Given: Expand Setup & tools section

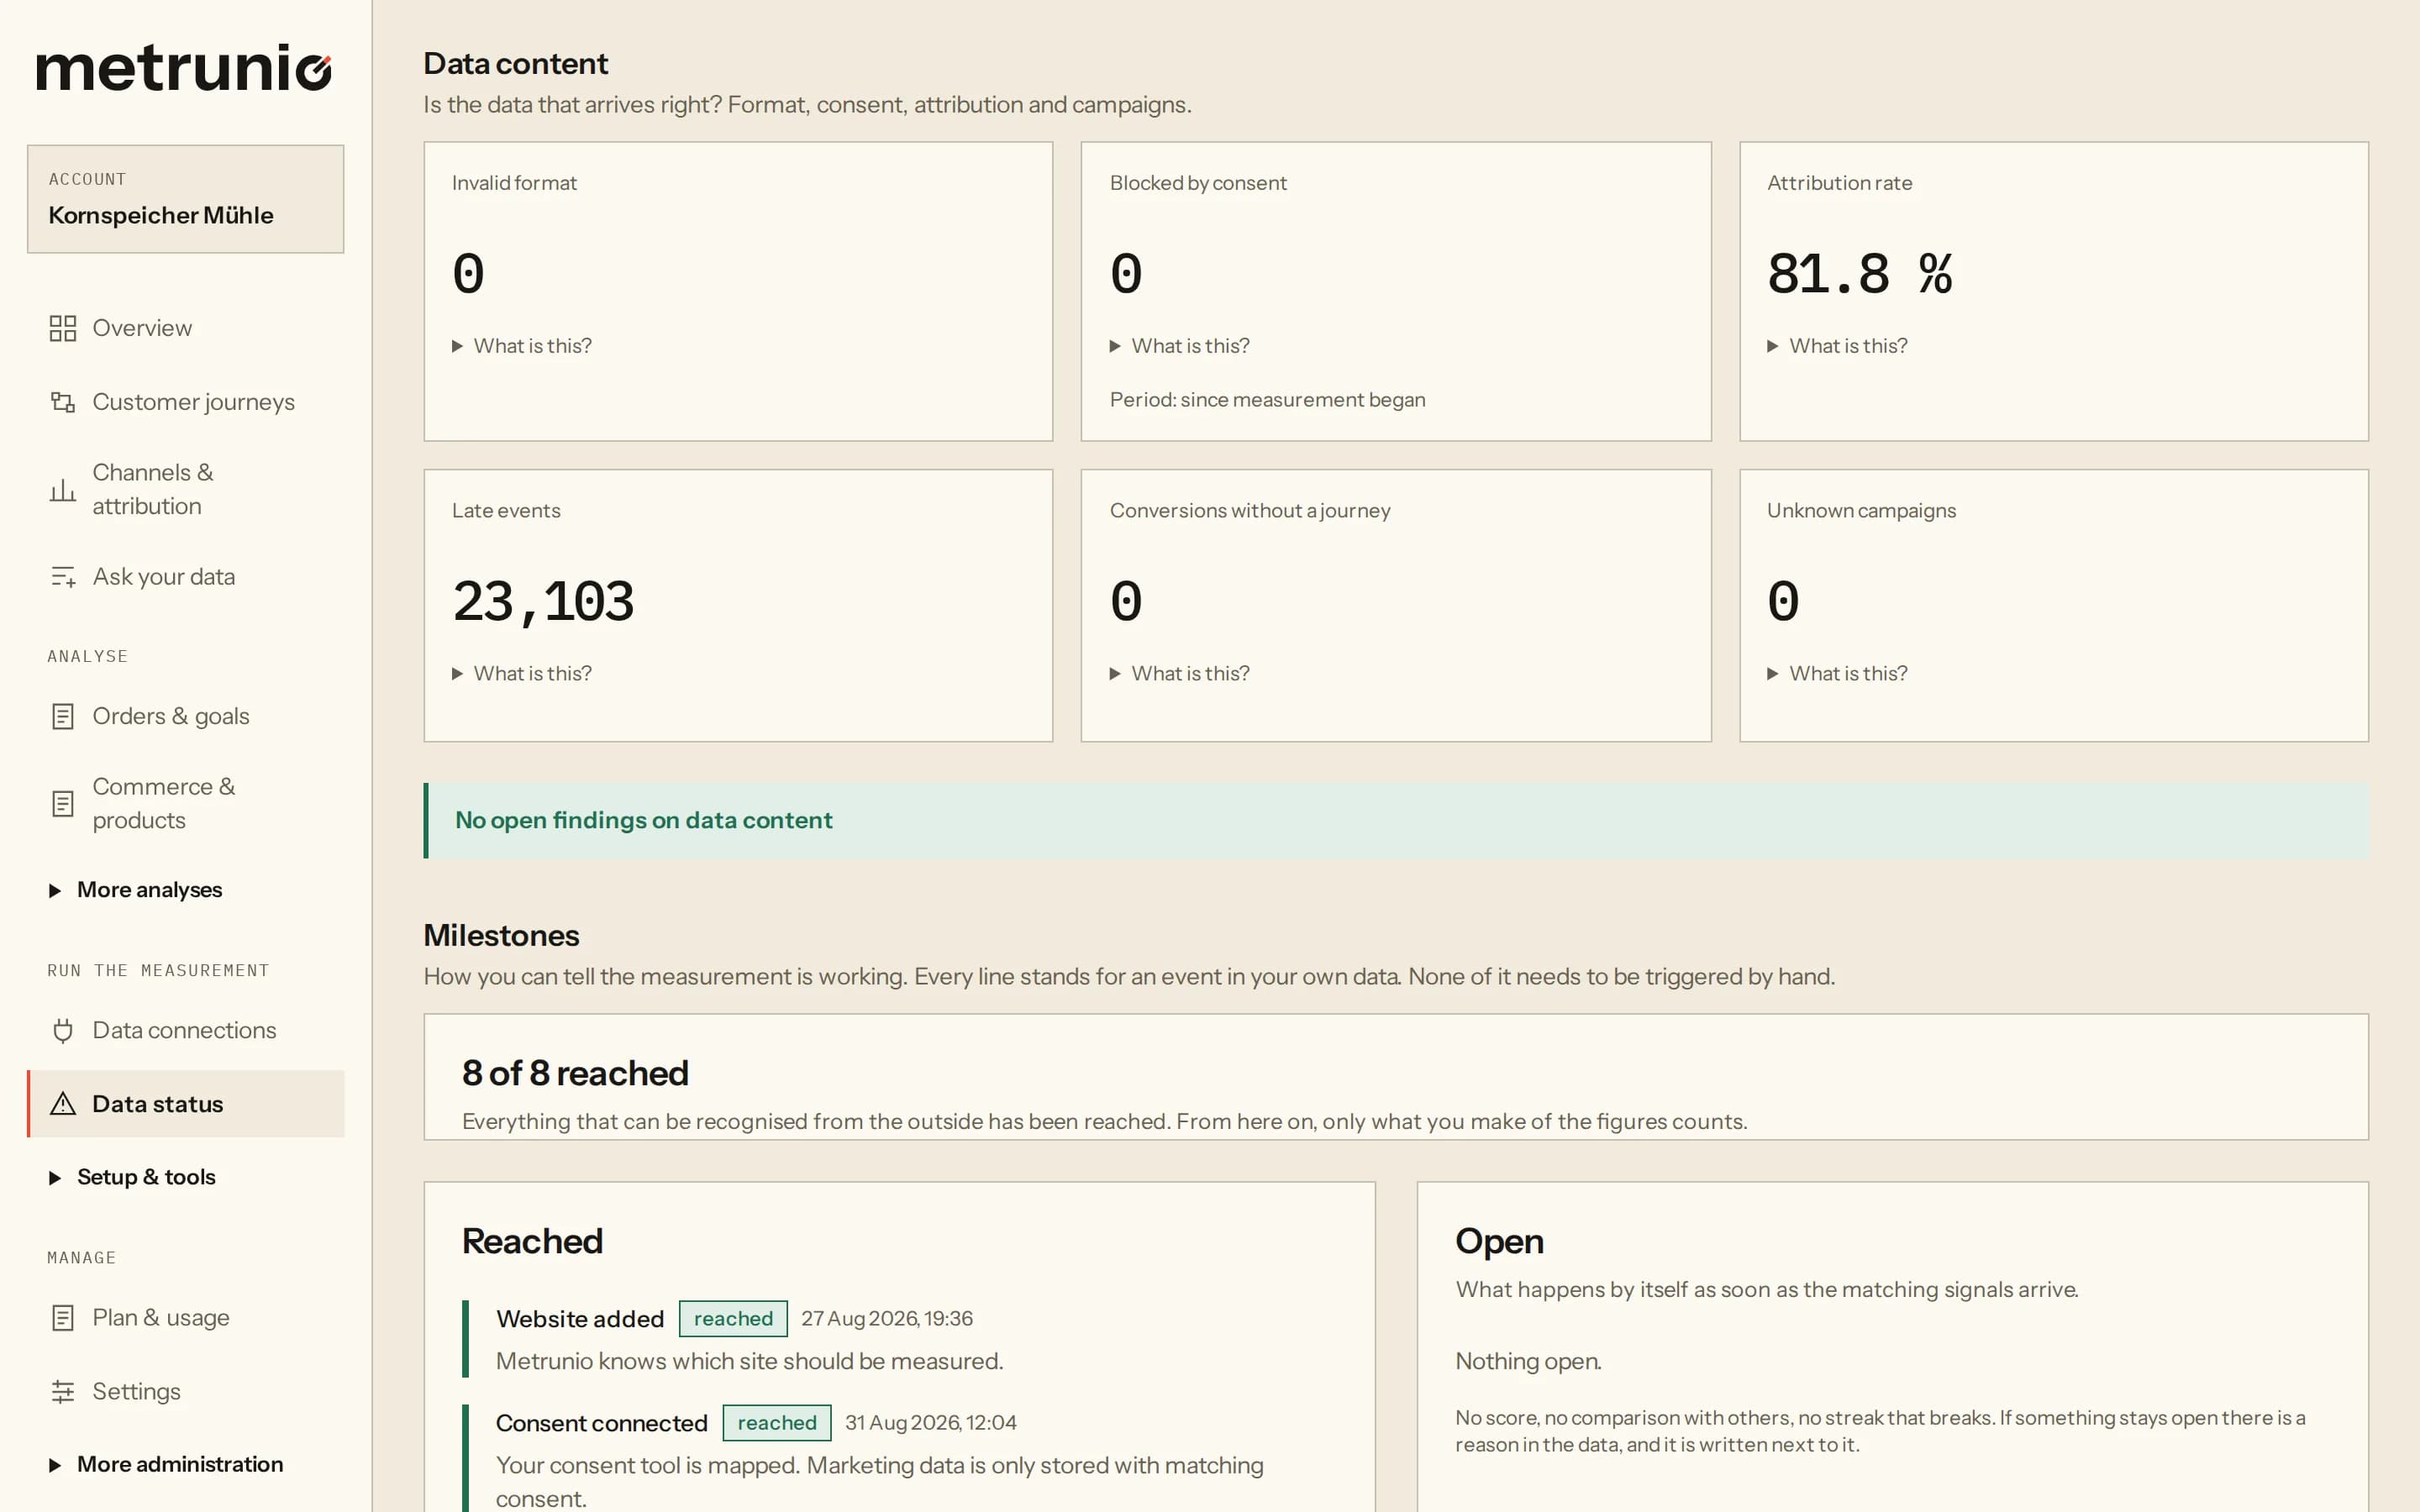Looking at the screenshot, I should [132, 1177].
